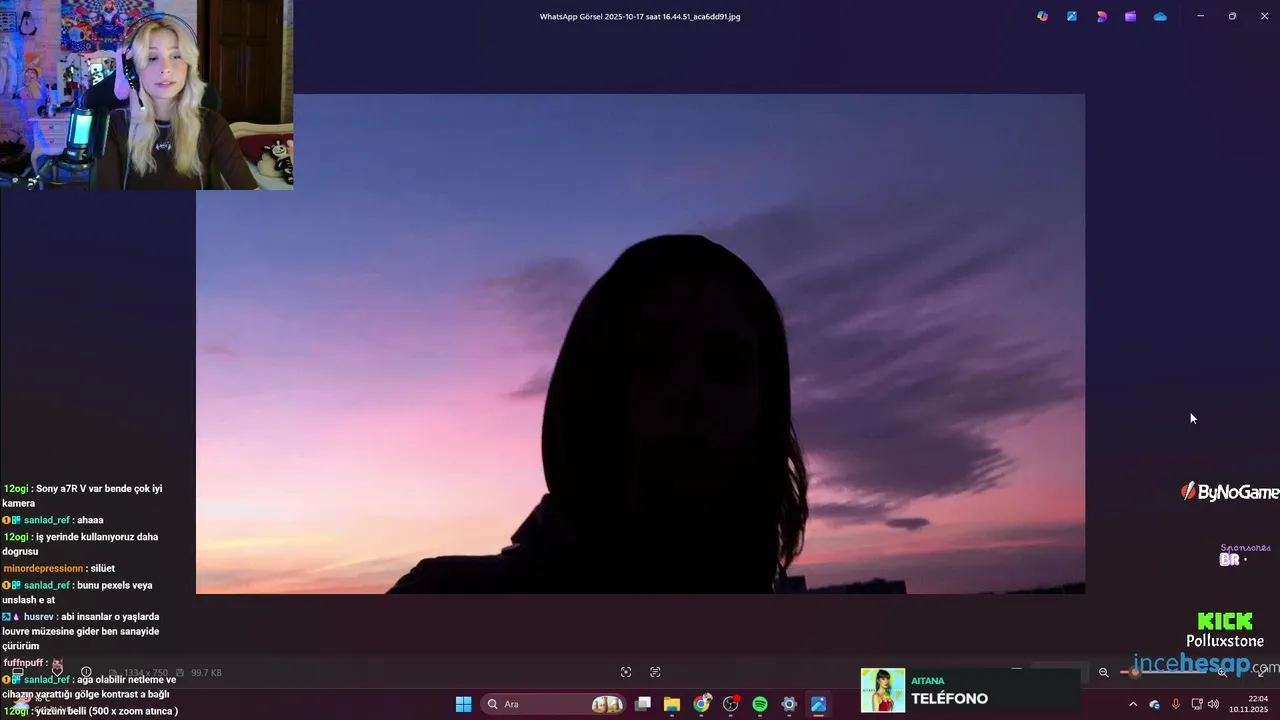Click the zoom out magnifier icon
1280x720 pixels.
point(1104,672)
